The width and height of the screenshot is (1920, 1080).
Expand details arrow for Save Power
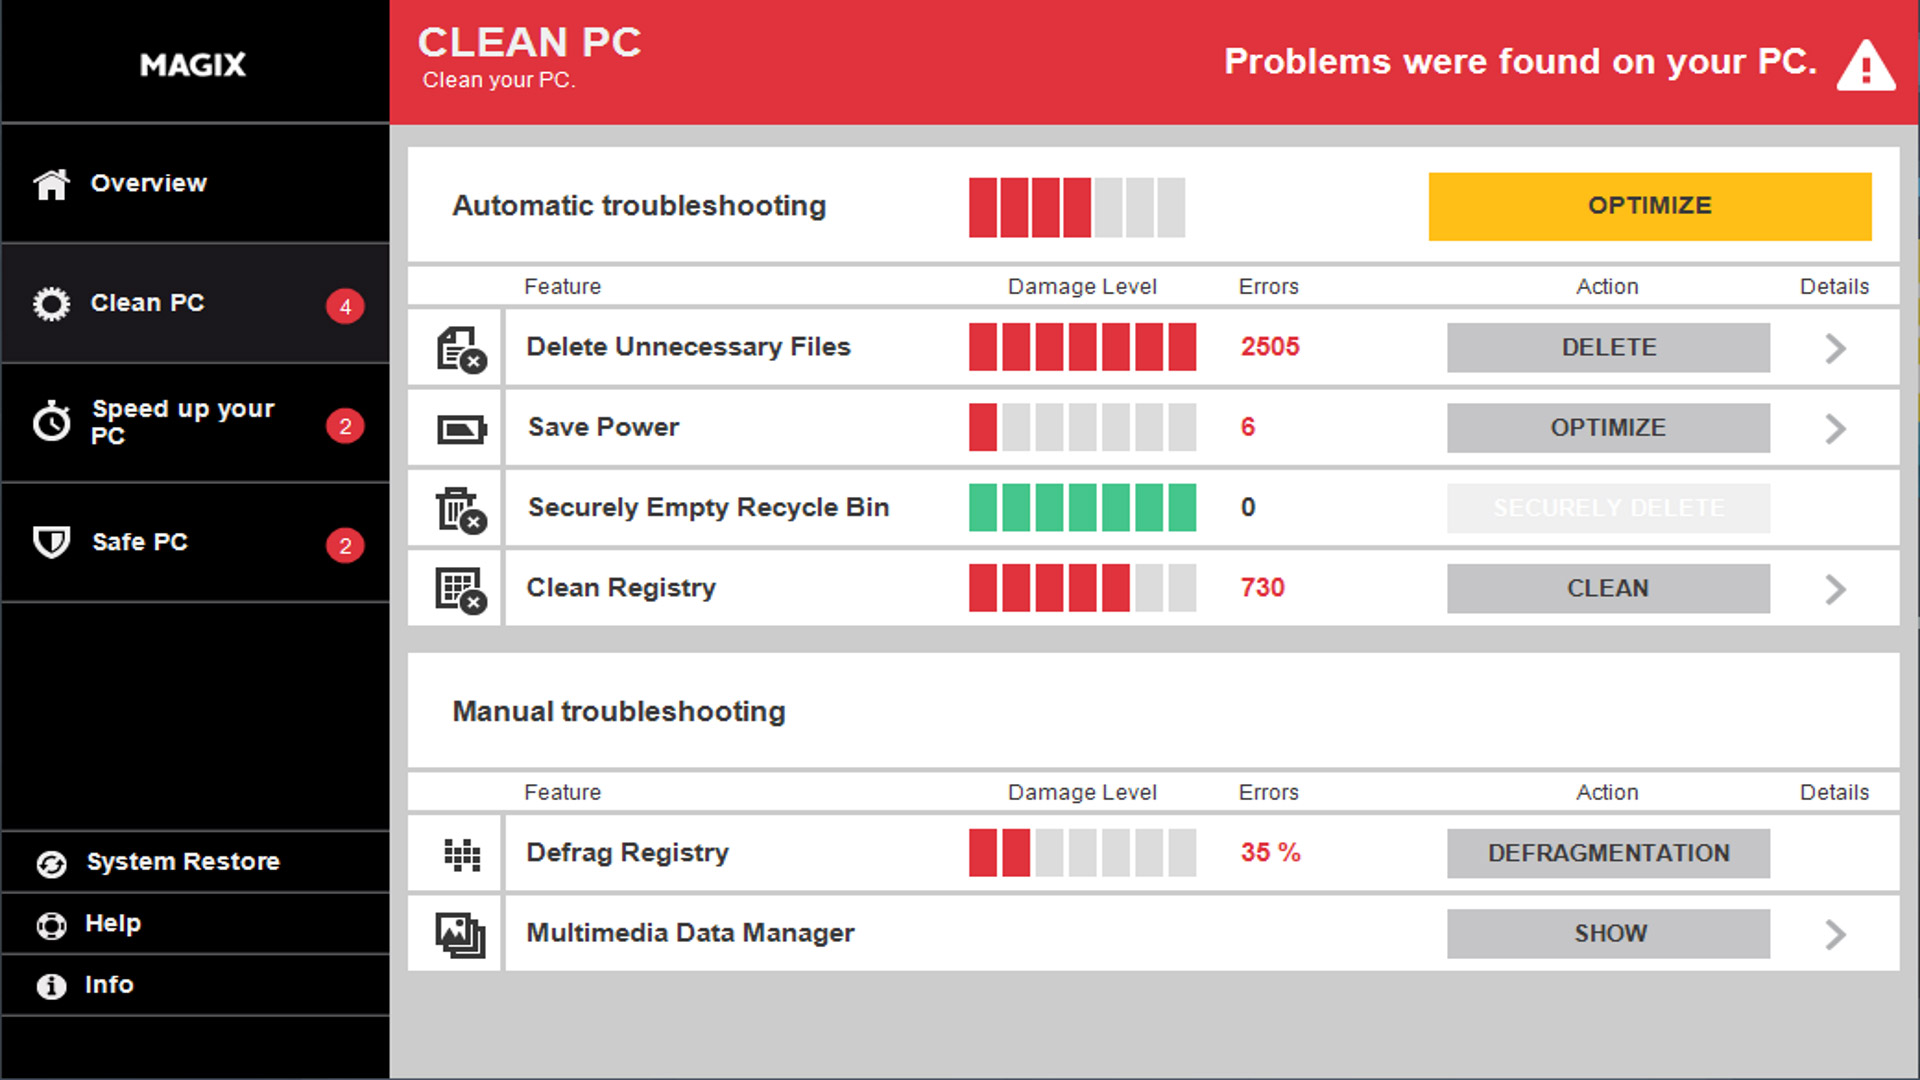[1835, 428]
